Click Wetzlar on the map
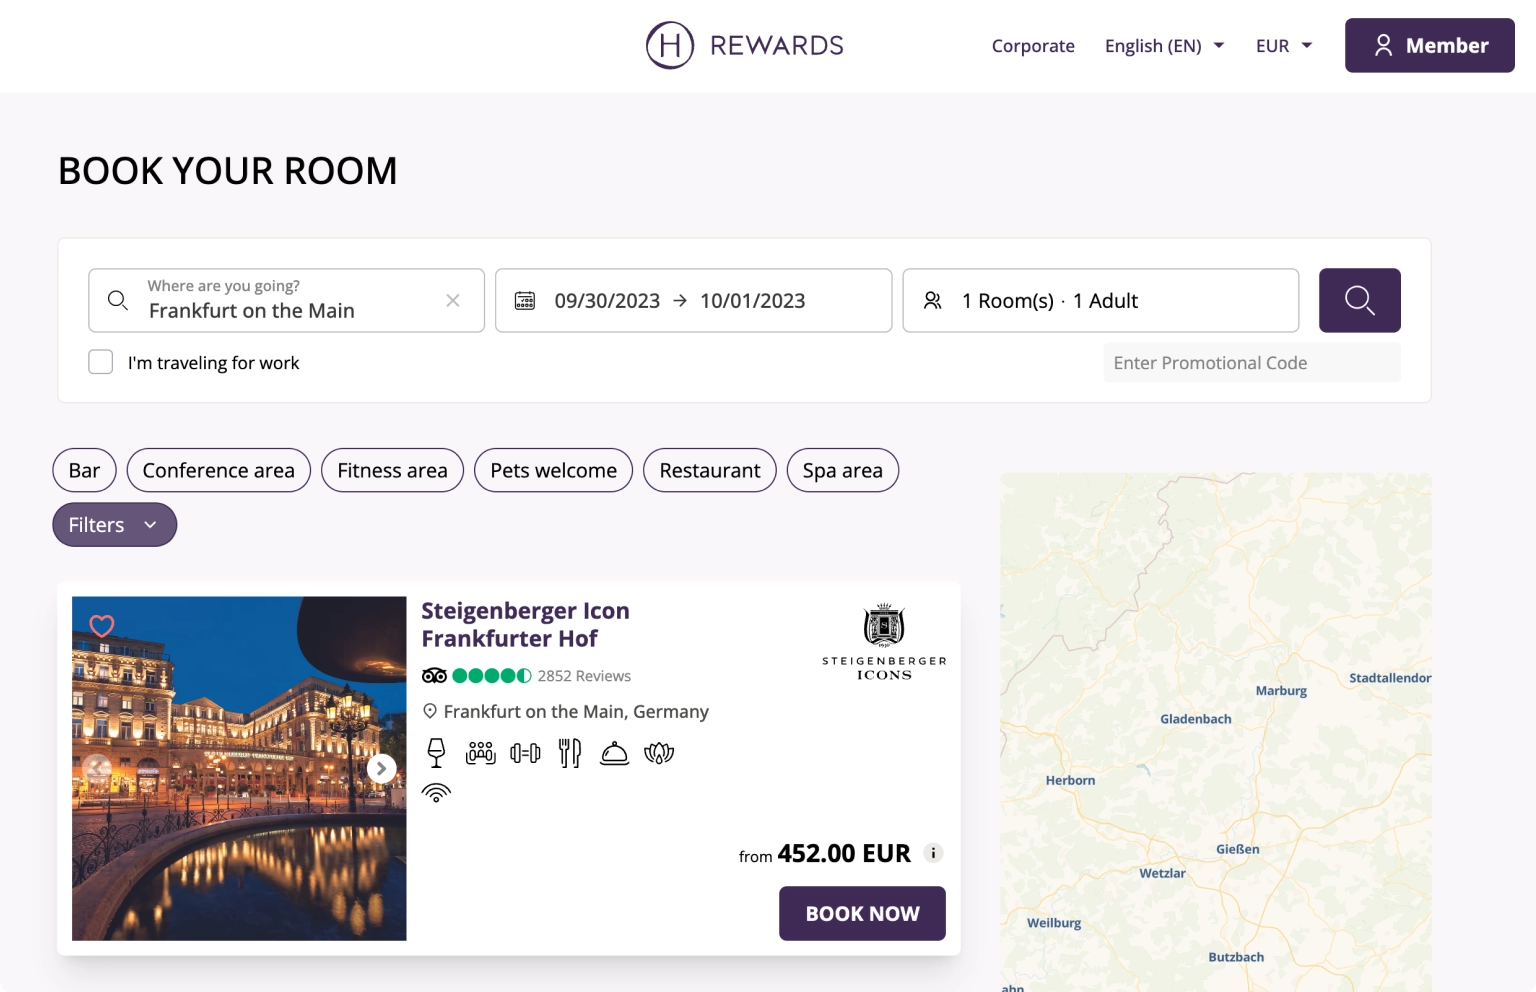The height and width of the screenshot is (992, 1536). tap(1162, 873)
